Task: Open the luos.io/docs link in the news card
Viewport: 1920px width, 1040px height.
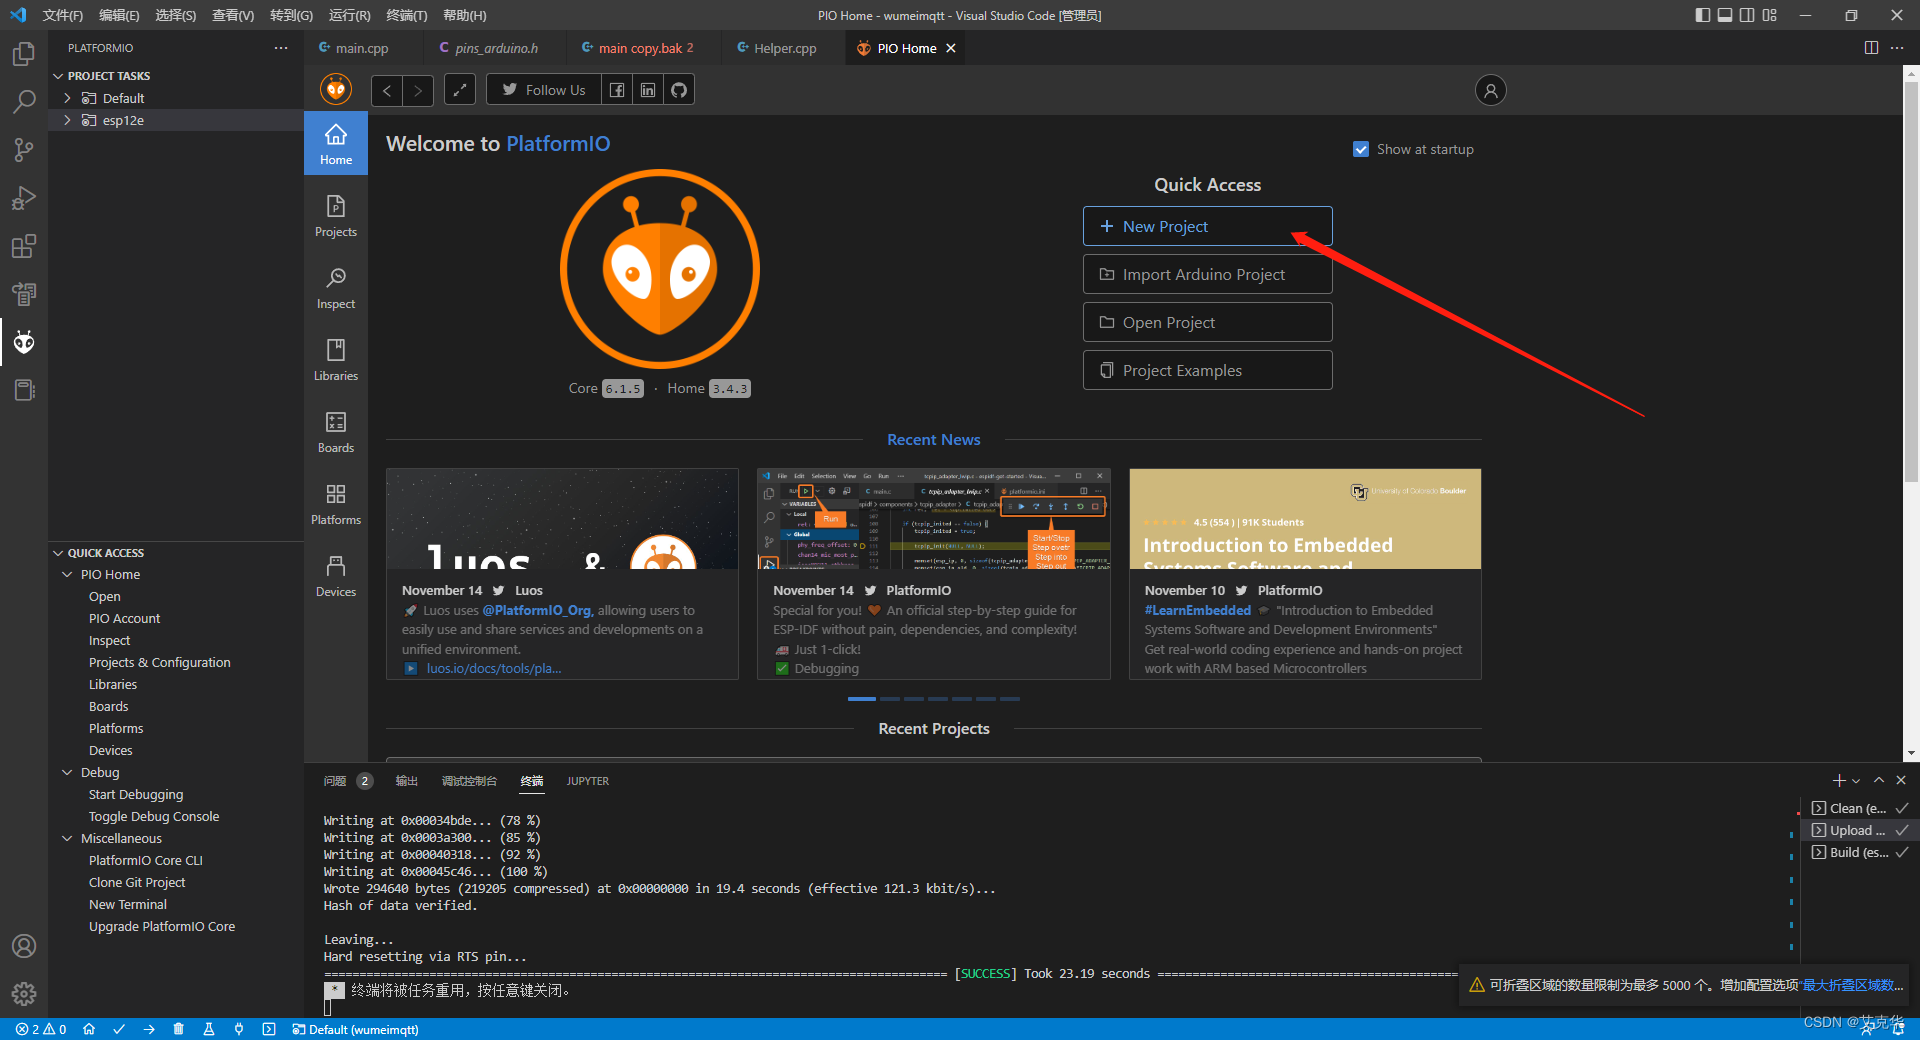Action: click(493, 668)
